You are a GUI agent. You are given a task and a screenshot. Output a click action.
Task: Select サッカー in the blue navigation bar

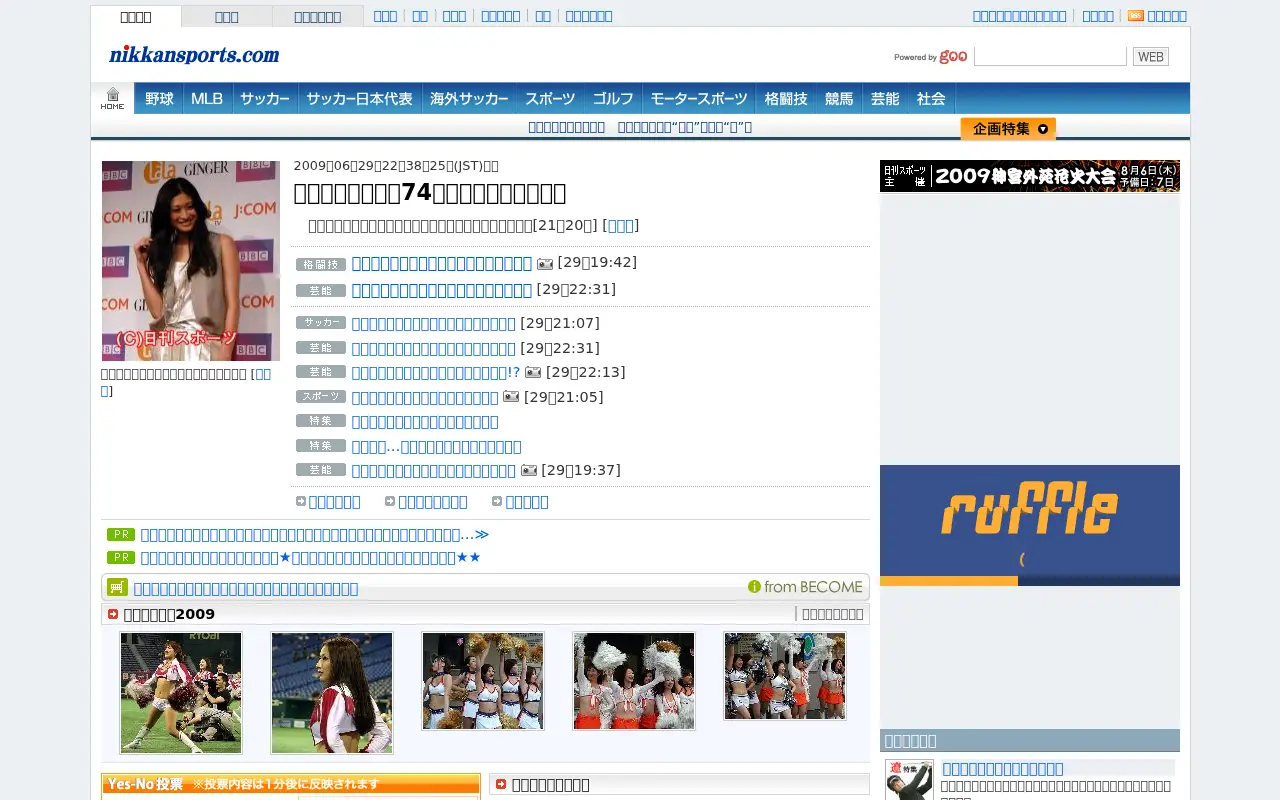[x=265, y=98]
